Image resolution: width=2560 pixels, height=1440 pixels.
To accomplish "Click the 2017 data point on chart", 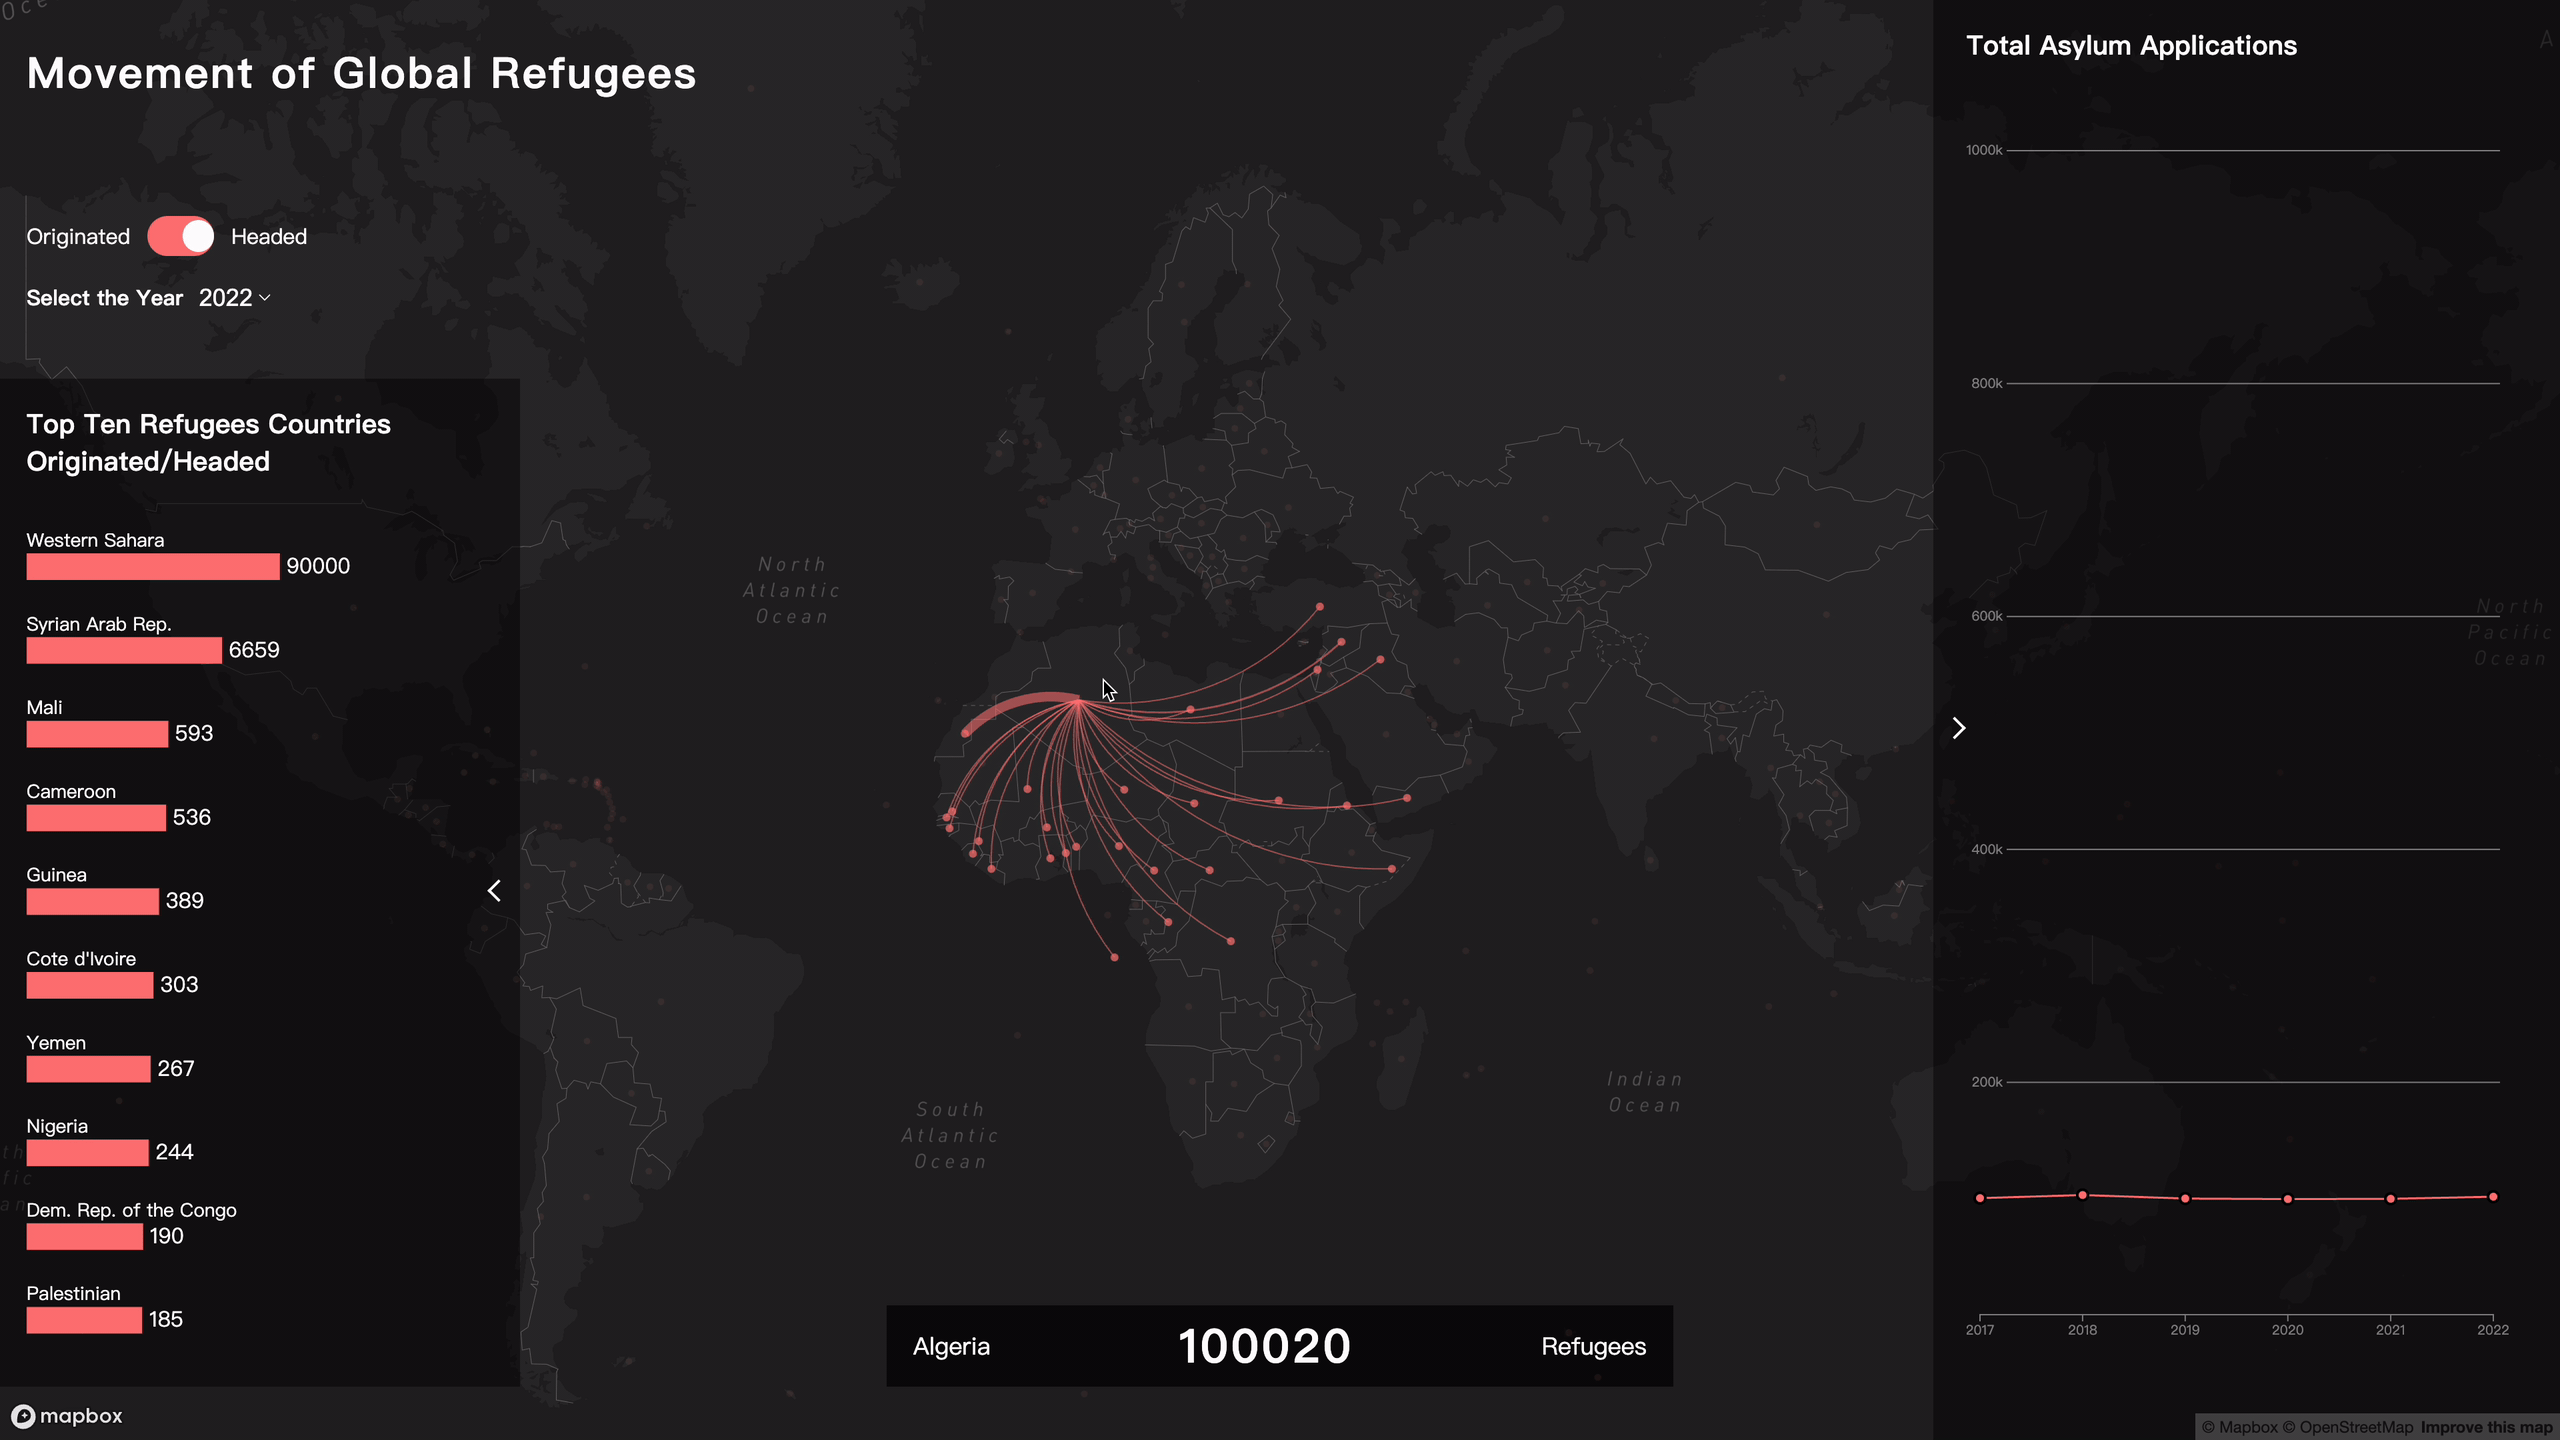I will pyautogui.click(x=1980, y=1198).
